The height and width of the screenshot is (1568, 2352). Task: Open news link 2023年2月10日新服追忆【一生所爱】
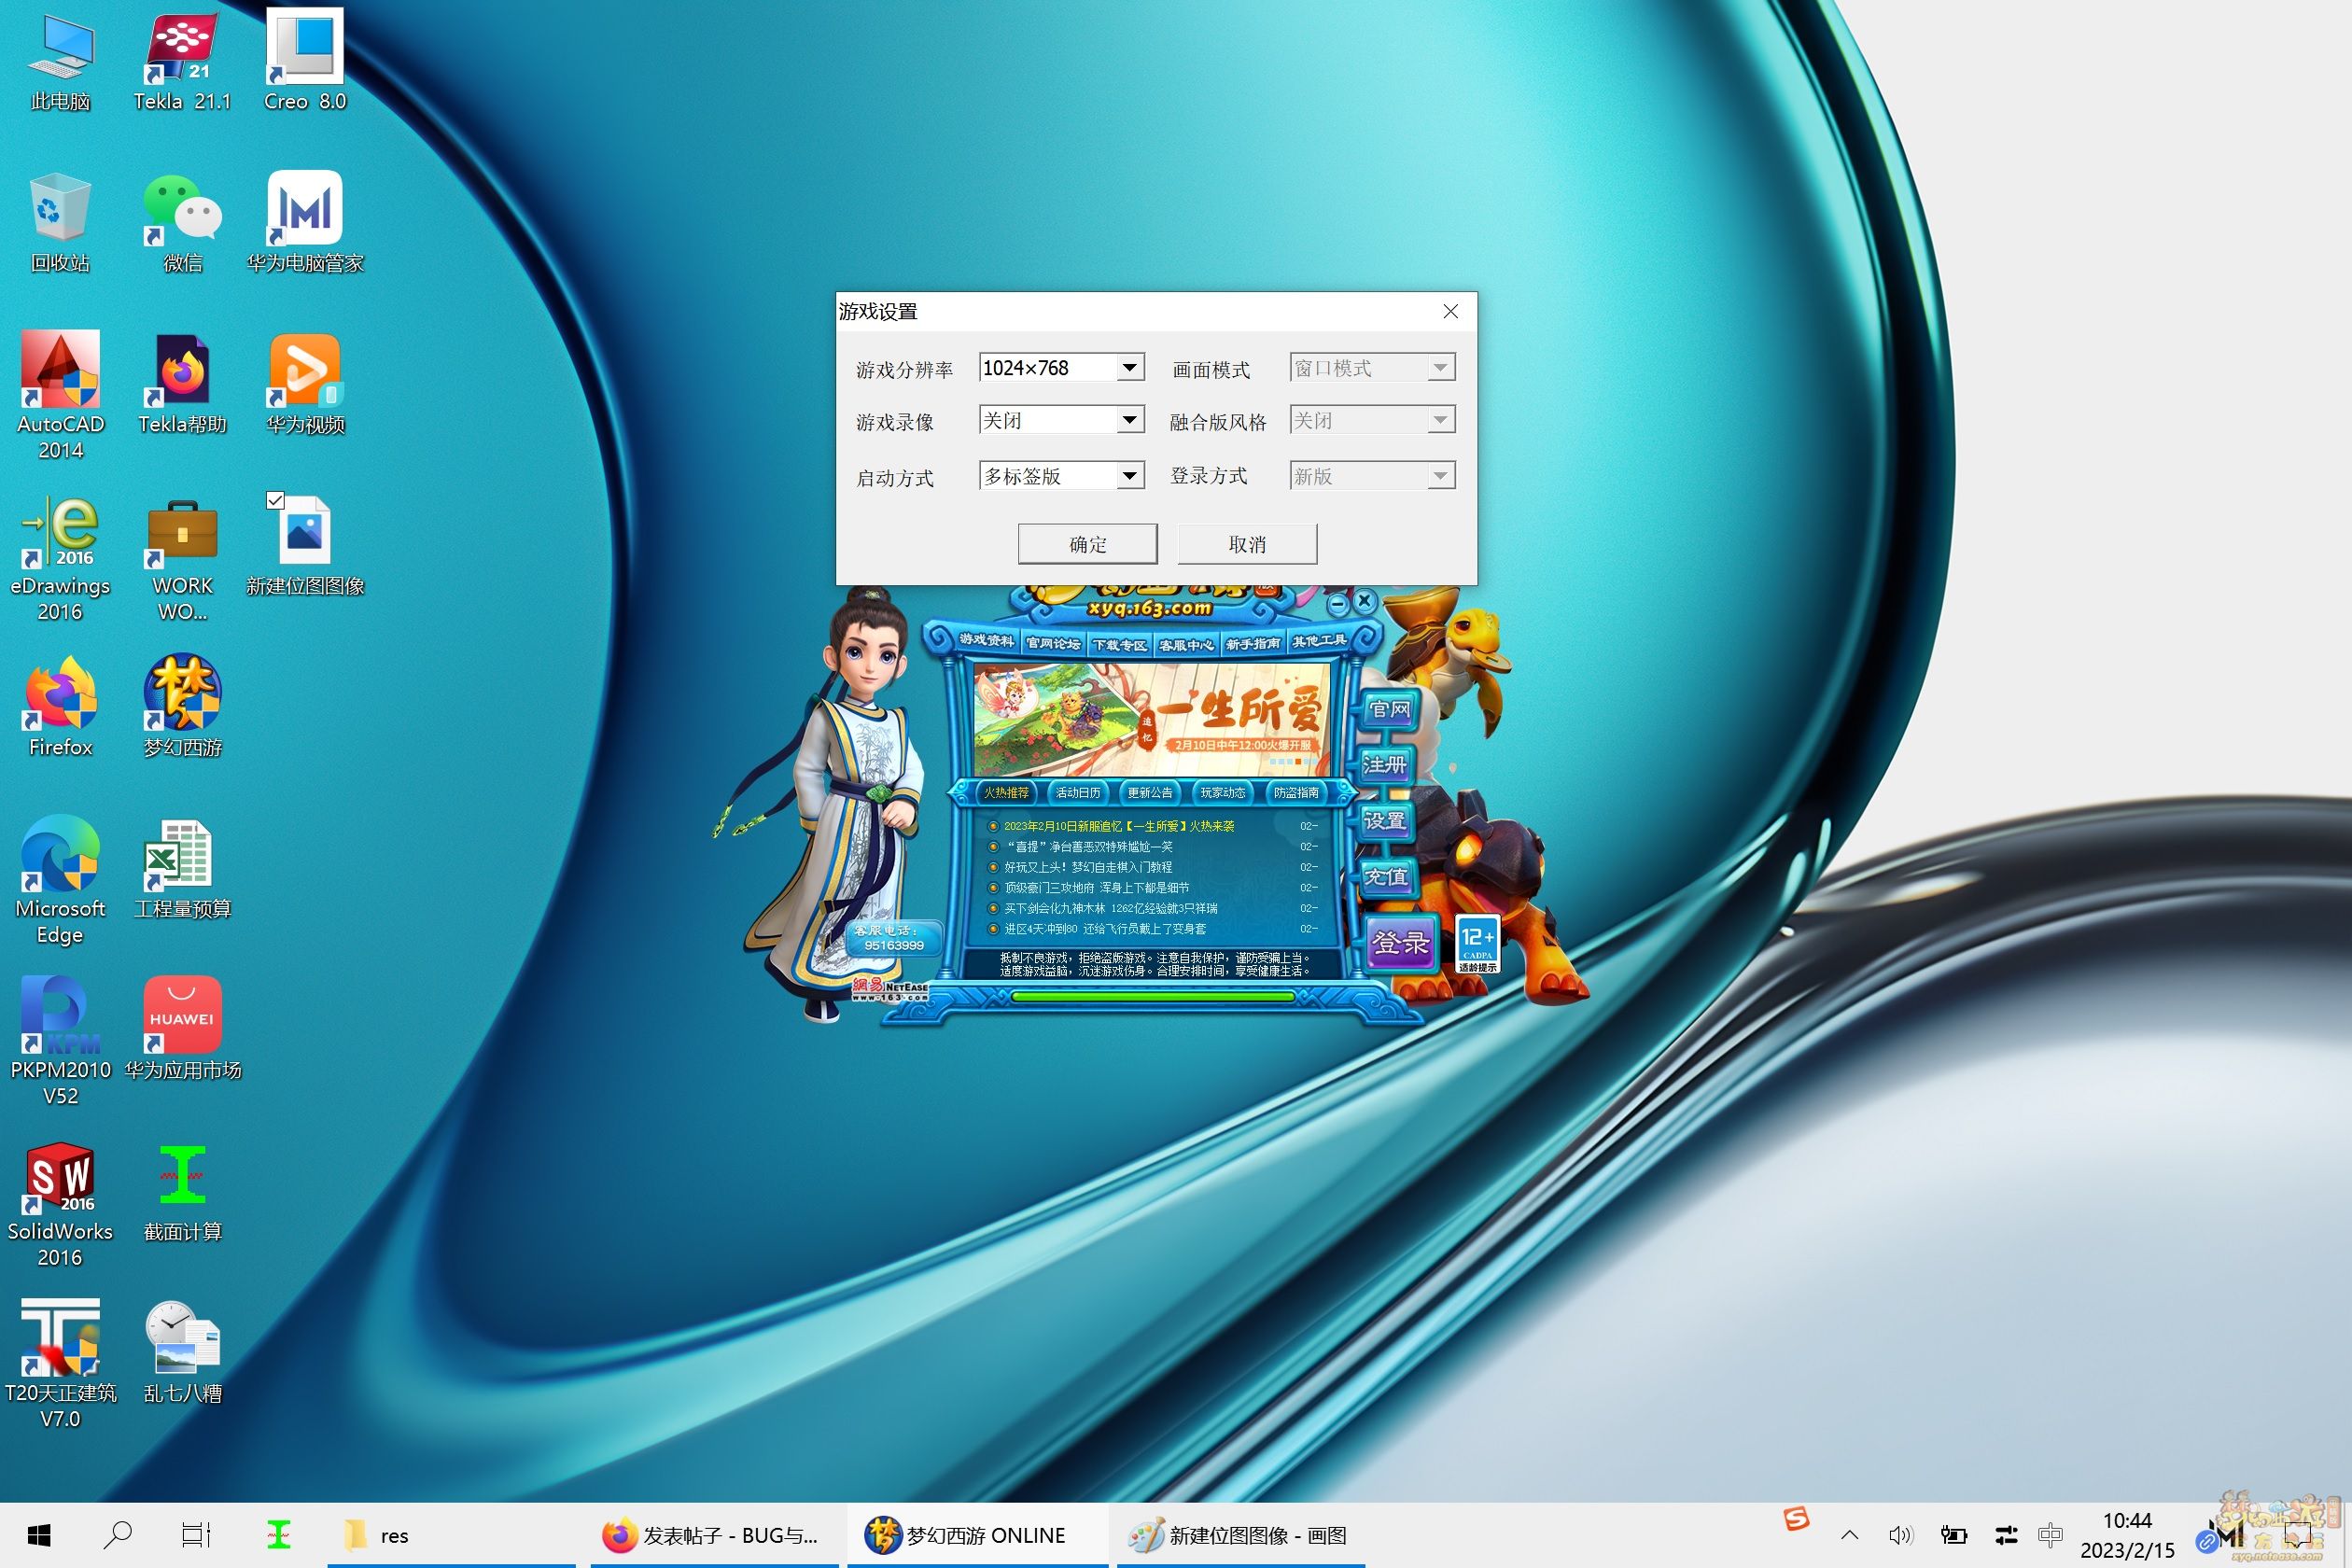tap(1119, 826)
